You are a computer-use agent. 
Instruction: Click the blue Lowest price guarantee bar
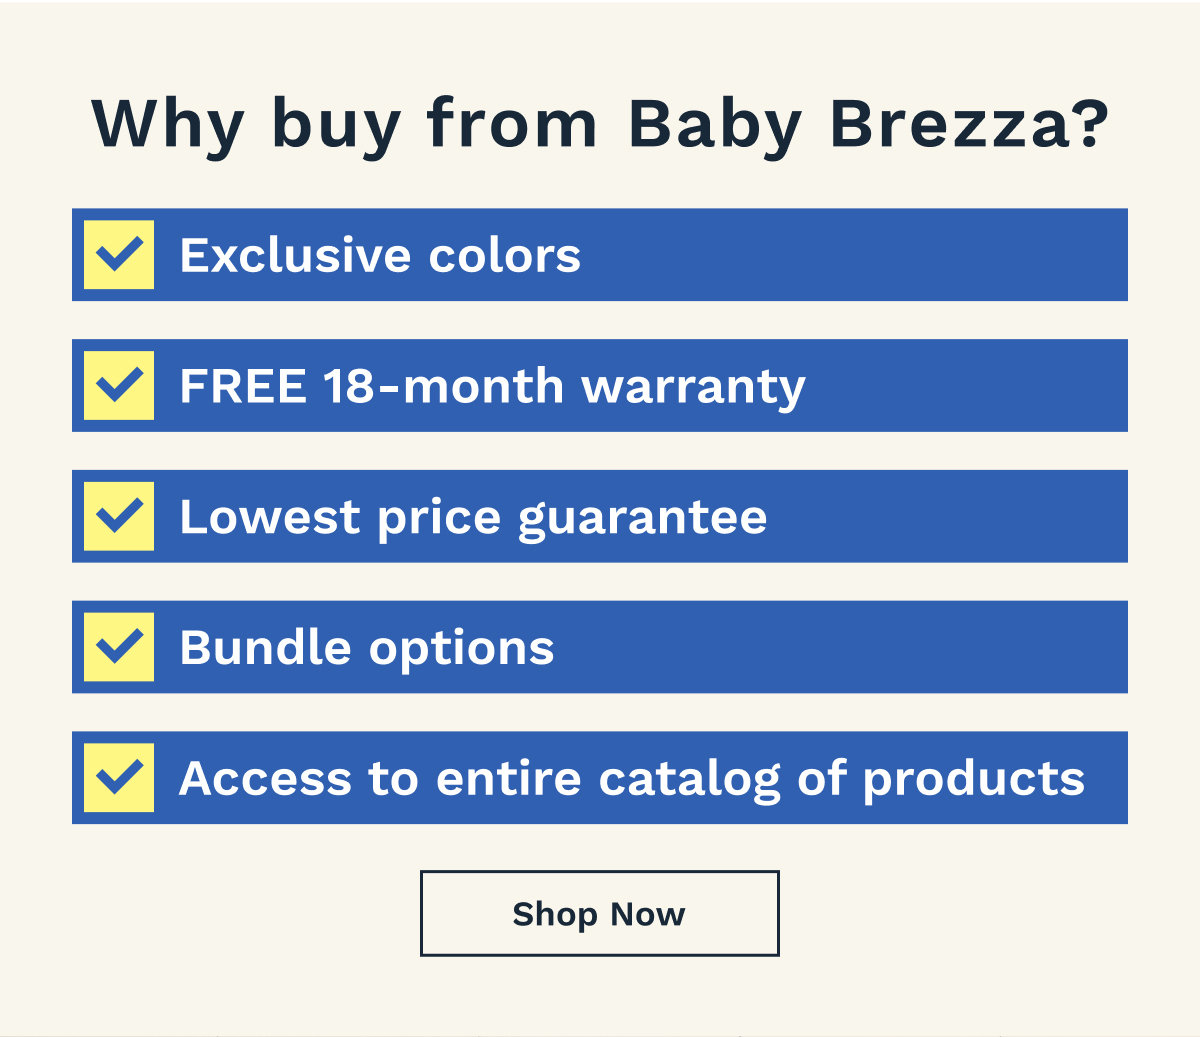click(x=940, y=517)
